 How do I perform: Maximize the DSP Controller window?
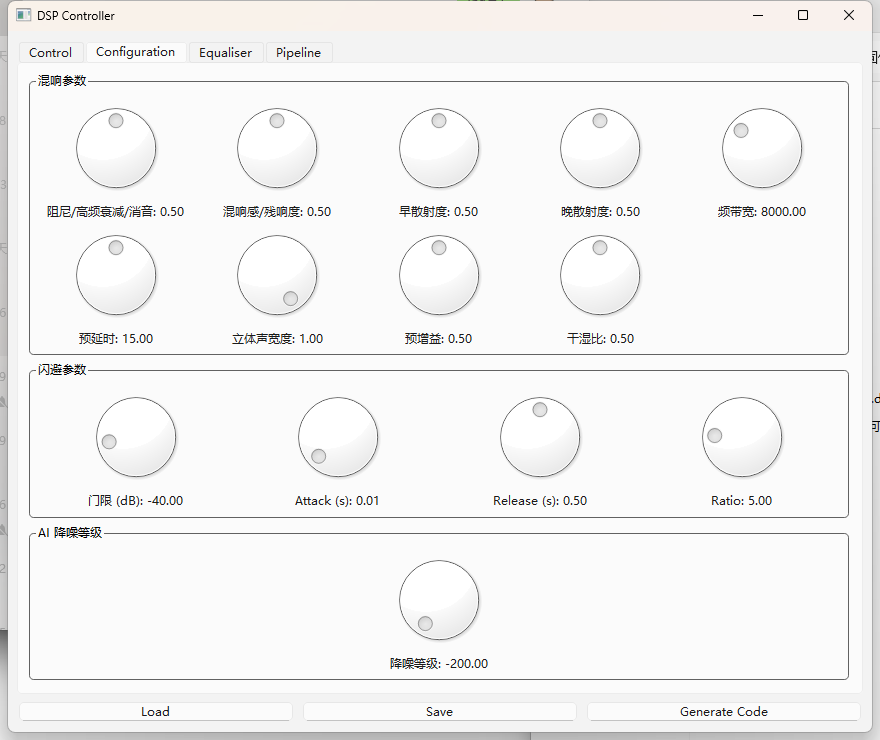point(803,15)
